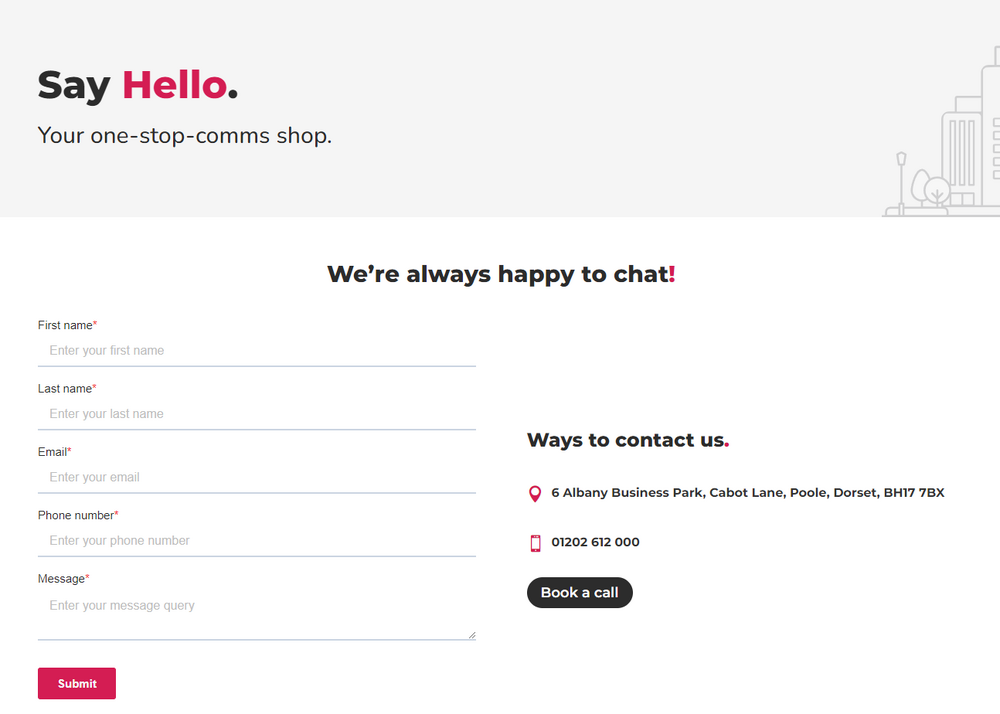Focus the First name input field
This screenshot has width=1000, height=714.
point(256,351)
